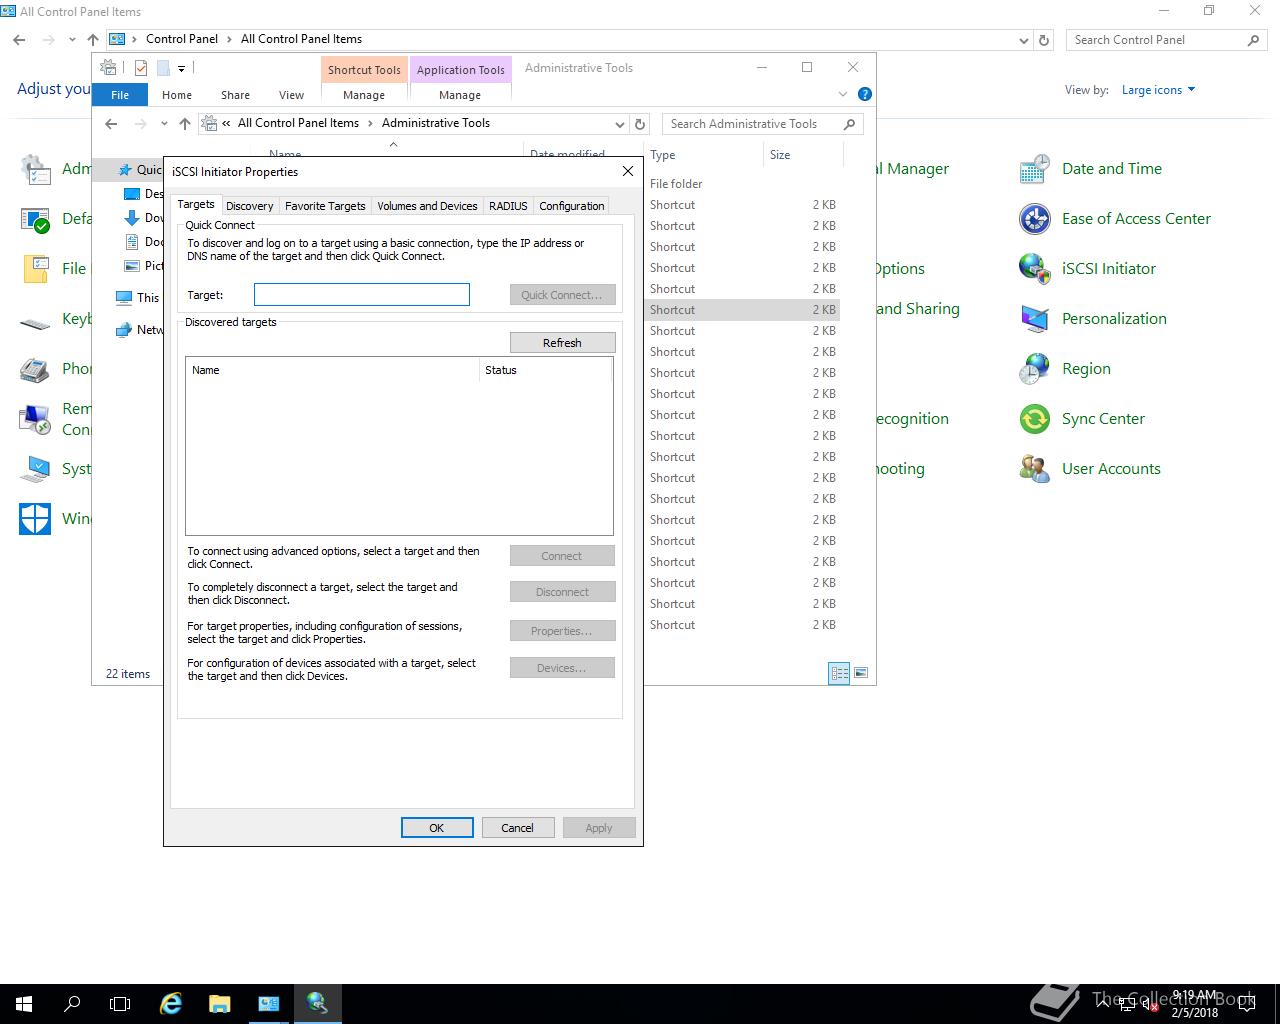The image size is (1280, 1024).
Task: Sort by Type column in Administrative Tools
Action: pyautogui.click(x=704, y=155)
